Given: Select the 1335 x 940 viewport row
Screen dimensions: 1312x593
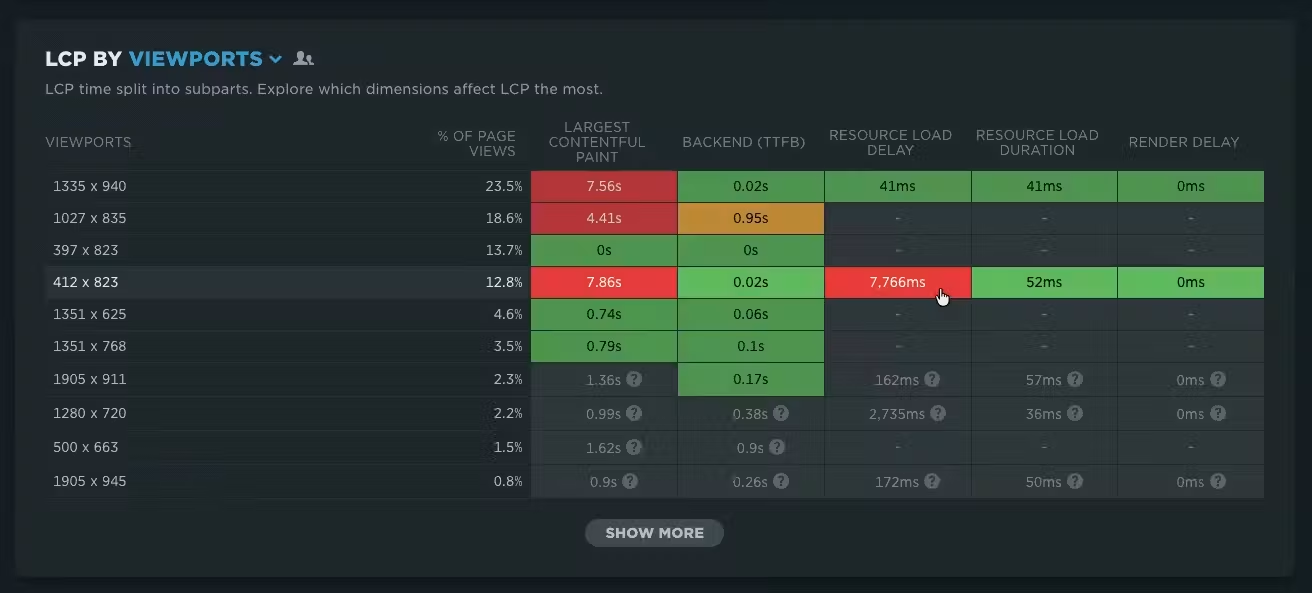Looking at the screenshot, I should point(654,186).
